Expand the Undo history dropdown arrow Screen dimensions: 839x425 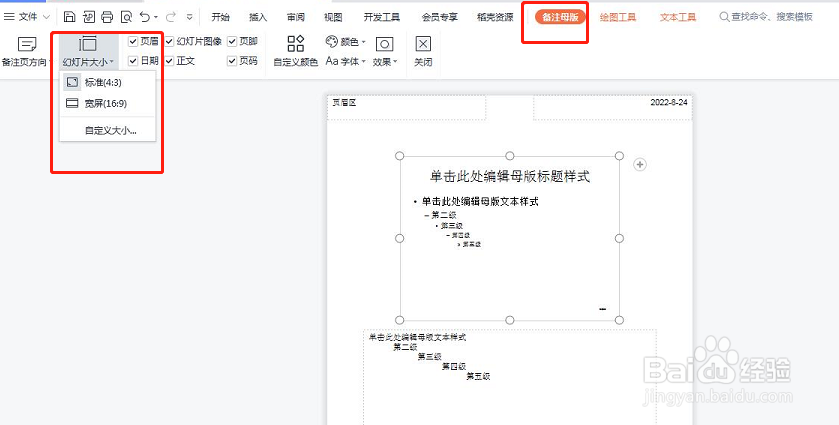pyautogui.click(x=156, y=18)
